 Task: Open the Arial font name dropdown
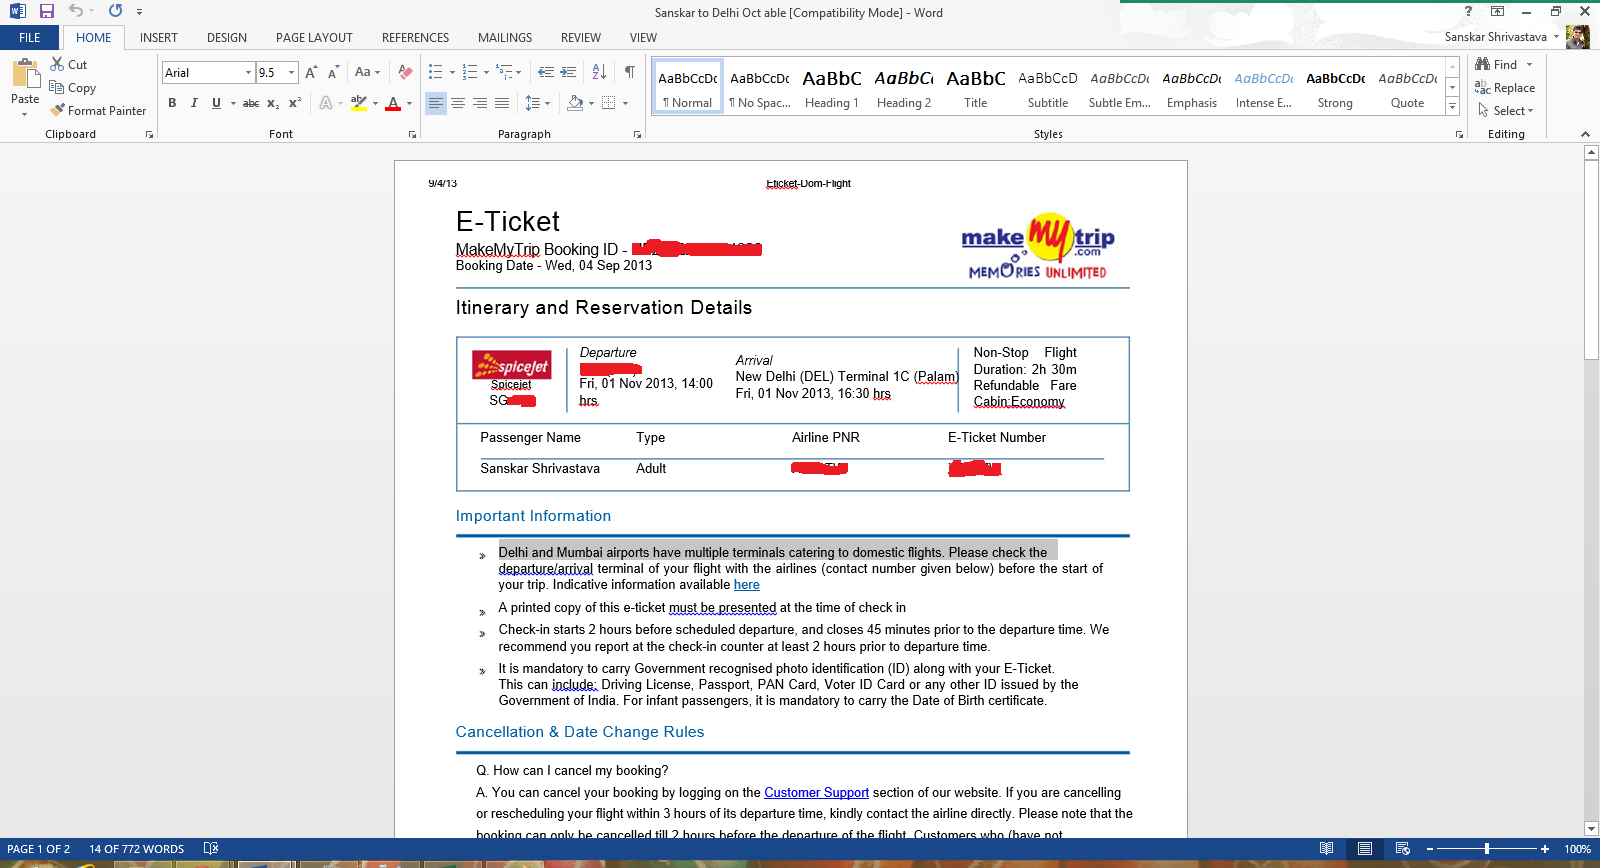pos(248,72)
